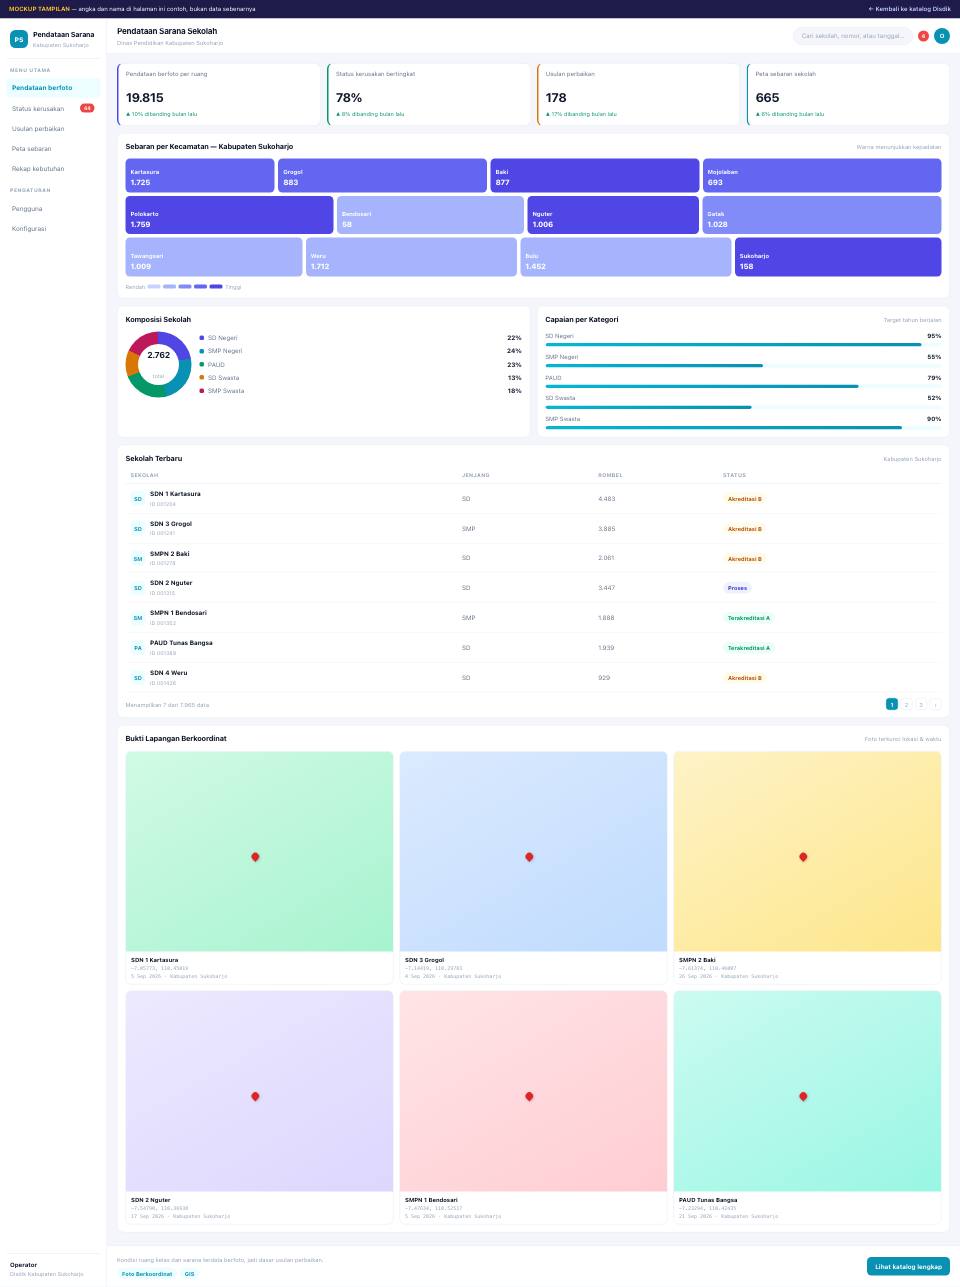Click the donut chart showing 2.762 total
The image size is (960, 1287).
158,365
